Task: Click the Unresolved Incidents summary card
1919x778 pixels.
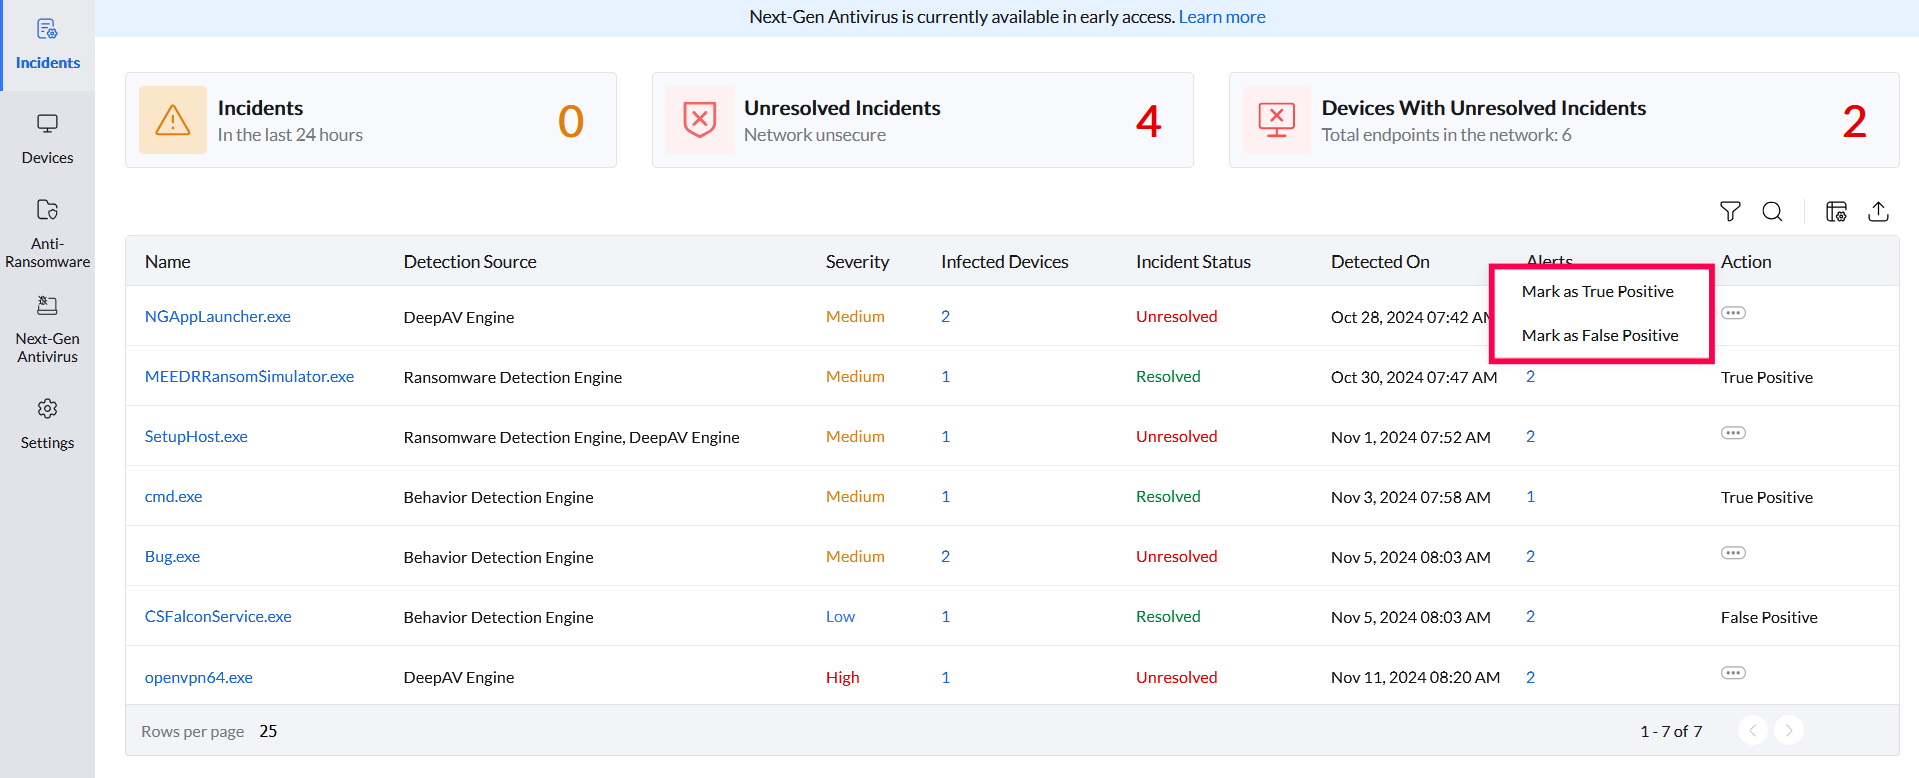Action: tap(922, 120)
